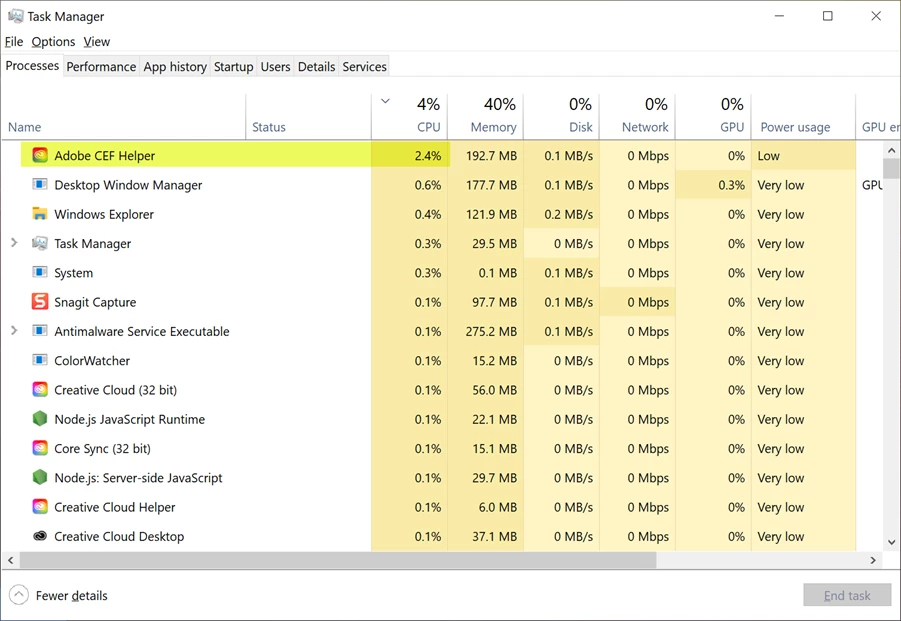Click the Node.js: Server-side JavaScript icon

coord(40,477)
